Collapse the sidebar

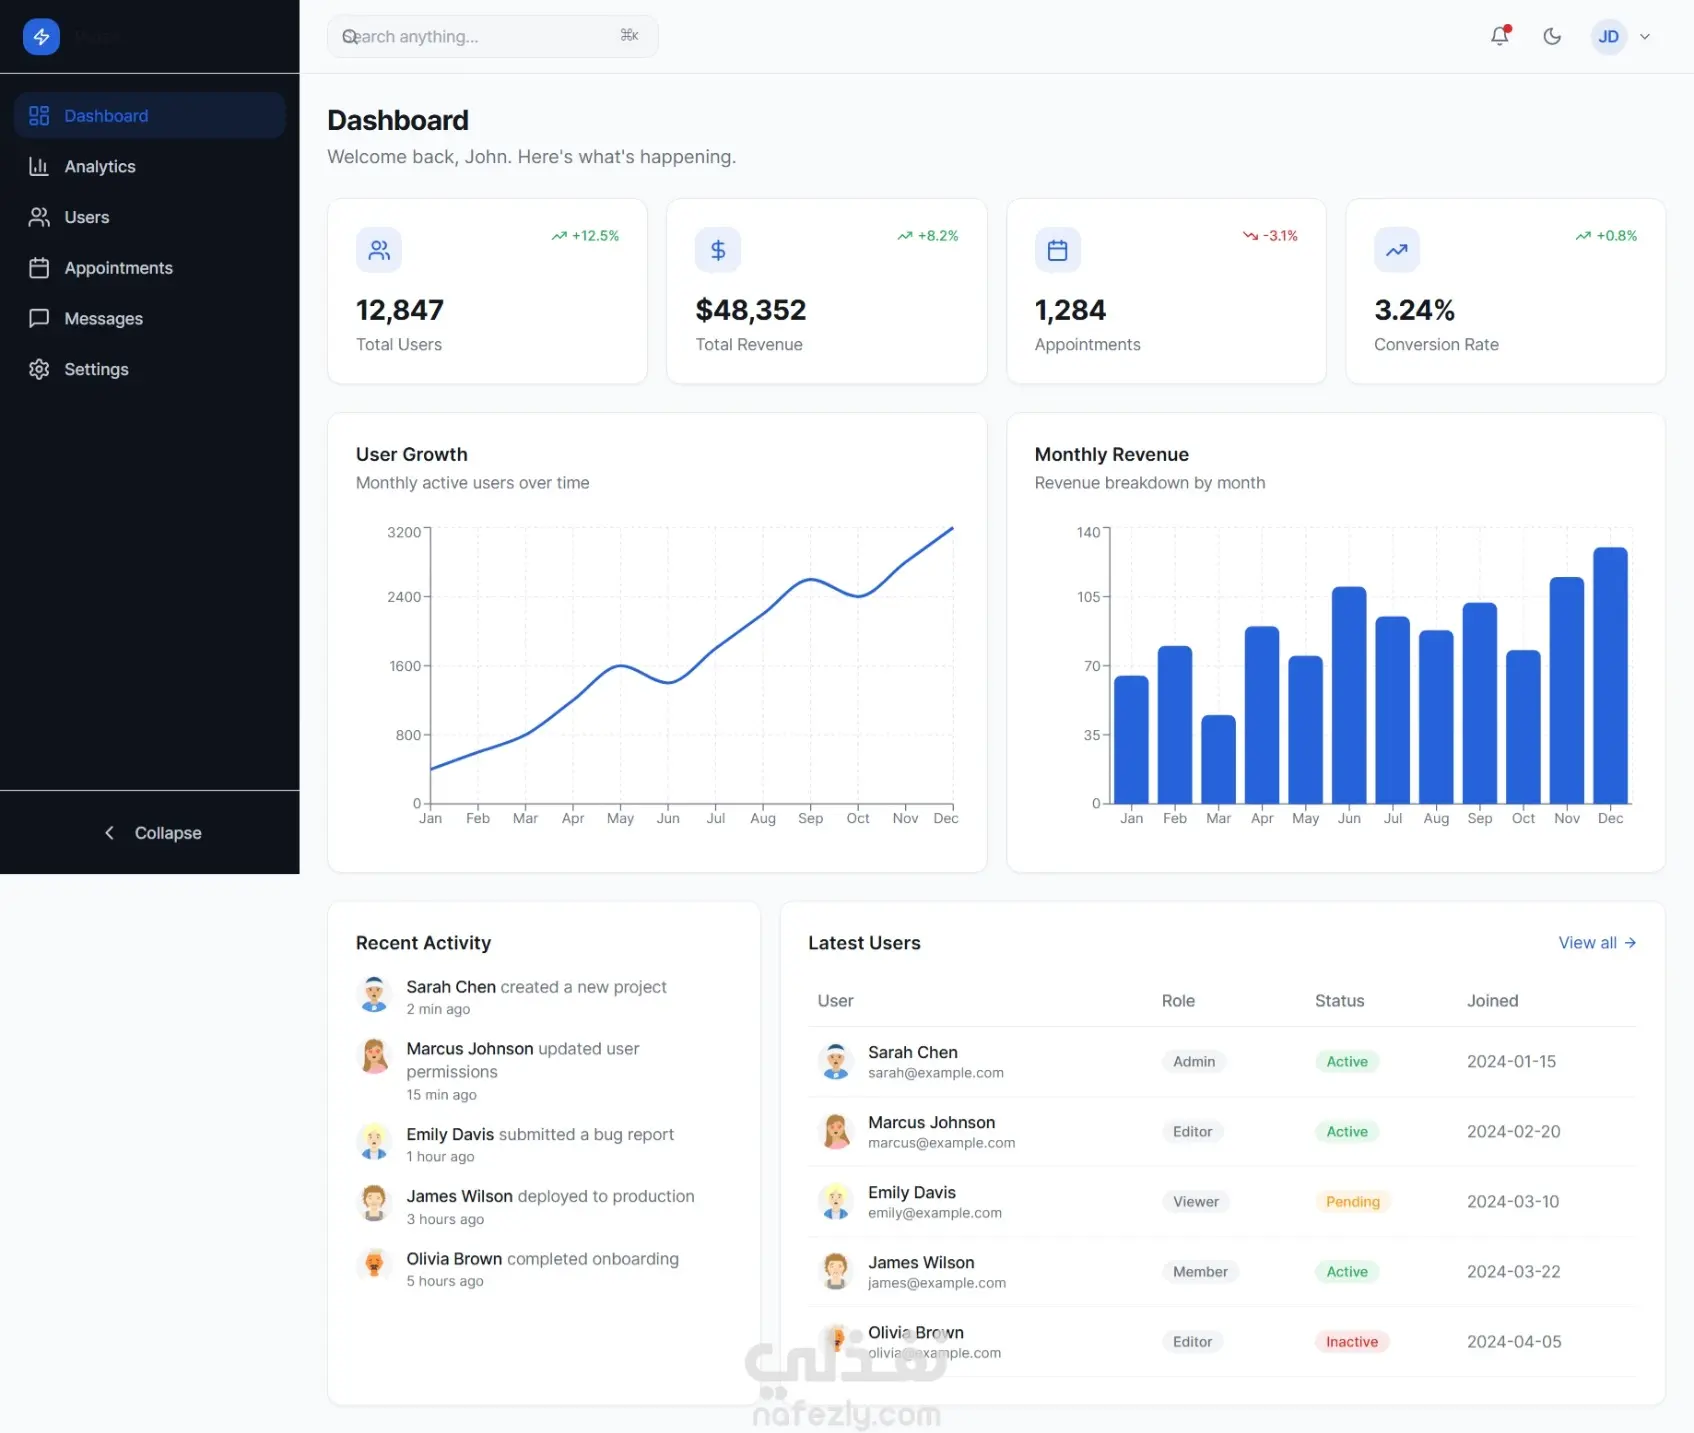pos(150,833)
